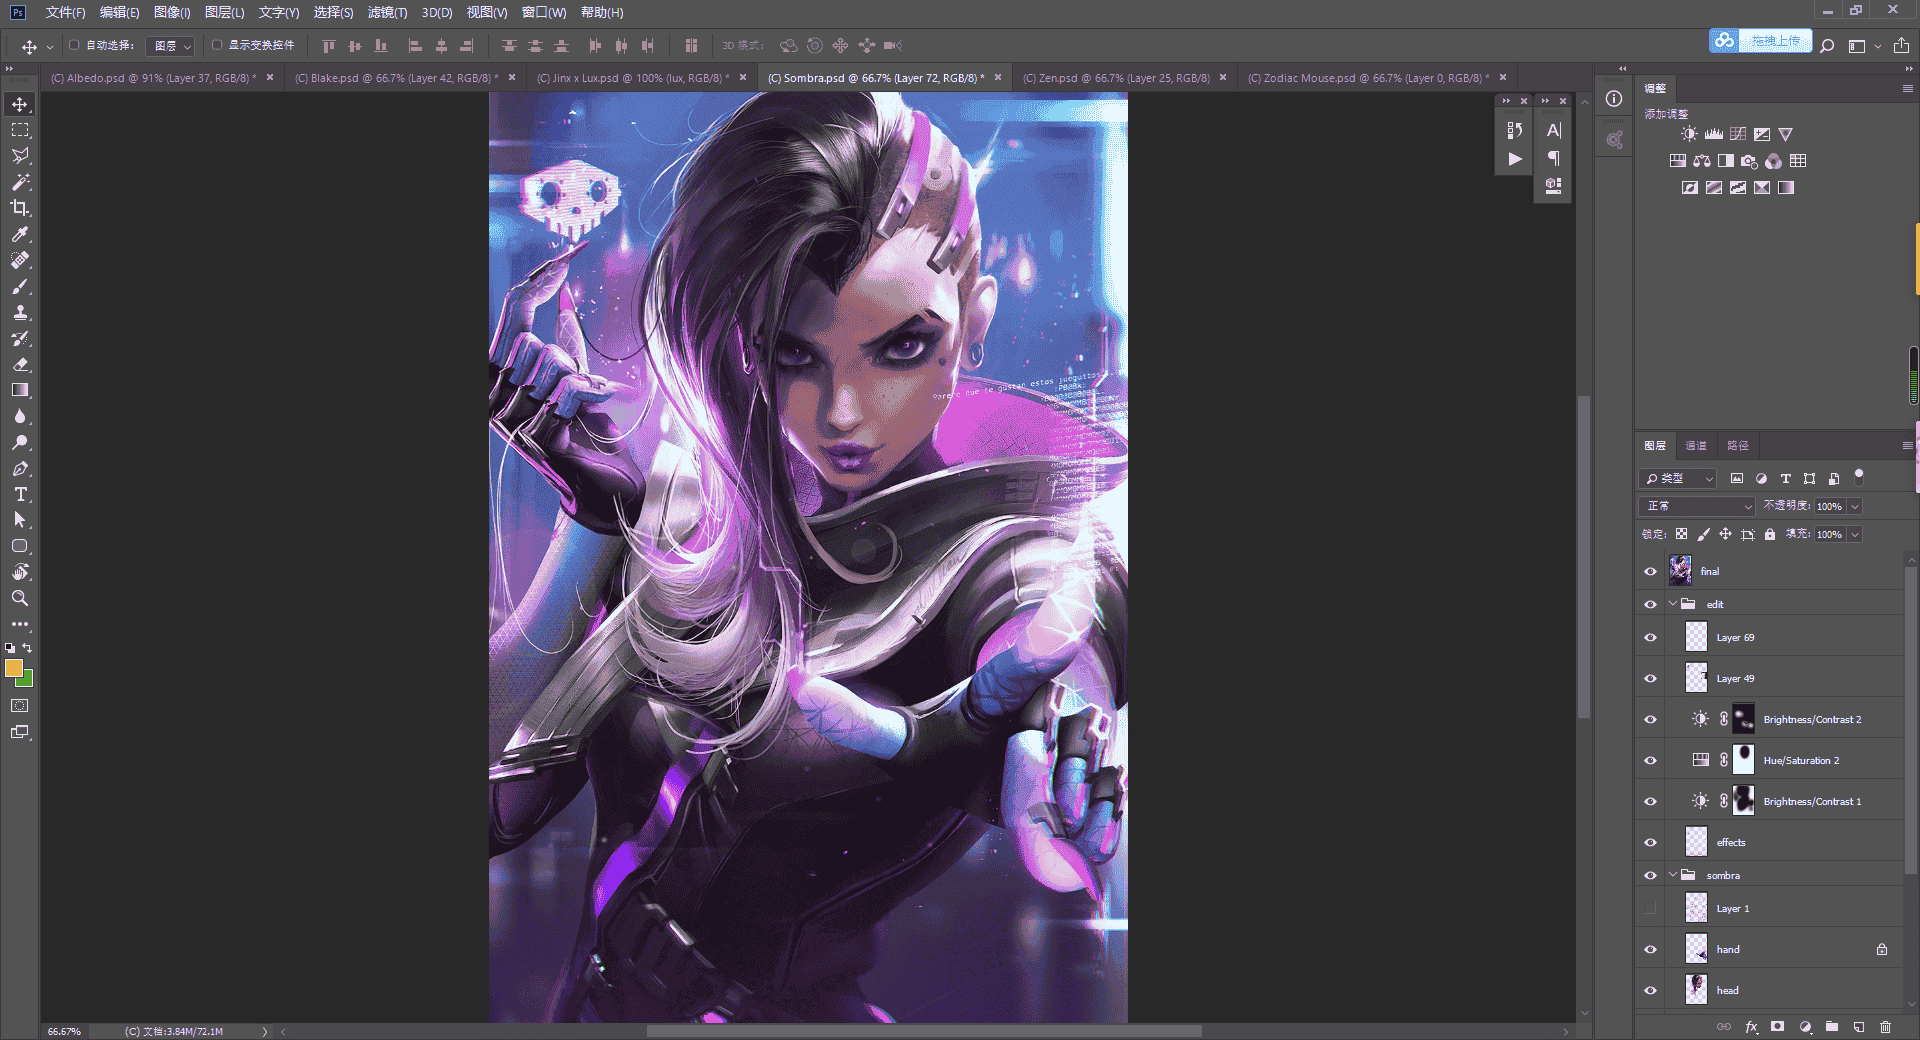The image size is (1920, 1040).
Task: Open the layer filter type dropdown (类型)
Action: click(x=1679, y=479)
